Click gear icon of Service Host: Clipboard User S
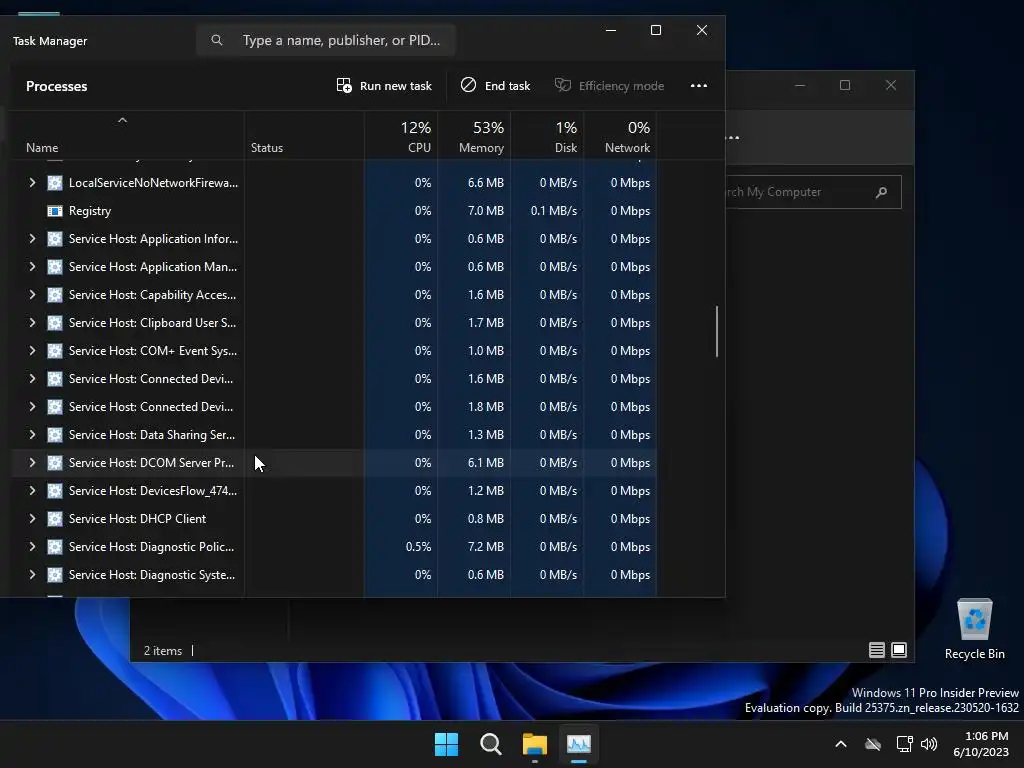 55,323
